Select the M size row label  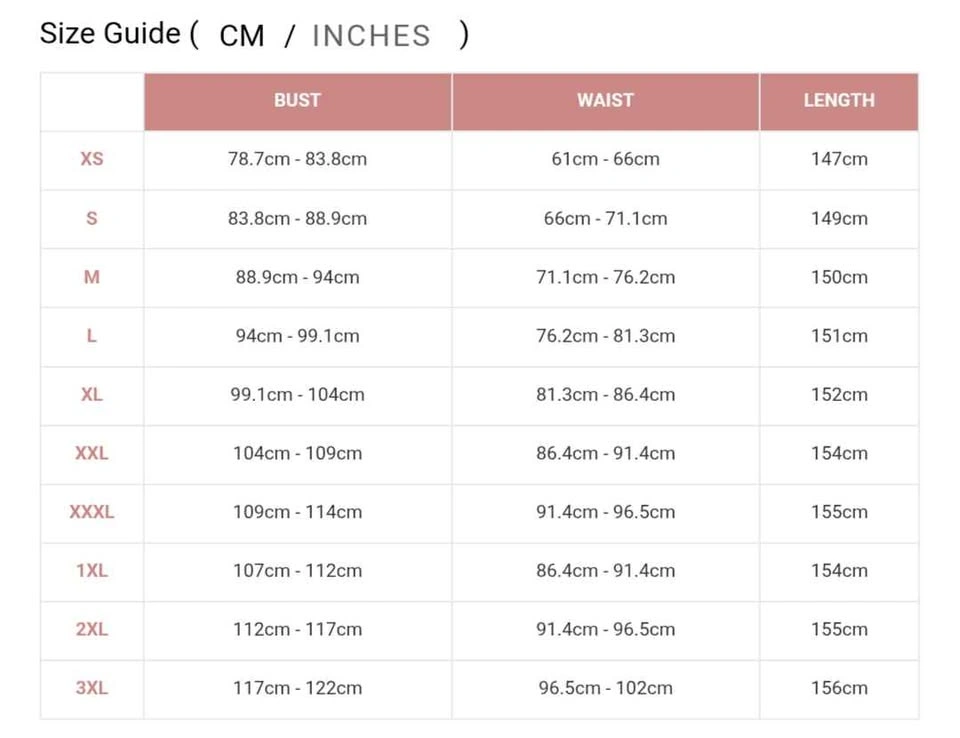(x=92, y=277)
